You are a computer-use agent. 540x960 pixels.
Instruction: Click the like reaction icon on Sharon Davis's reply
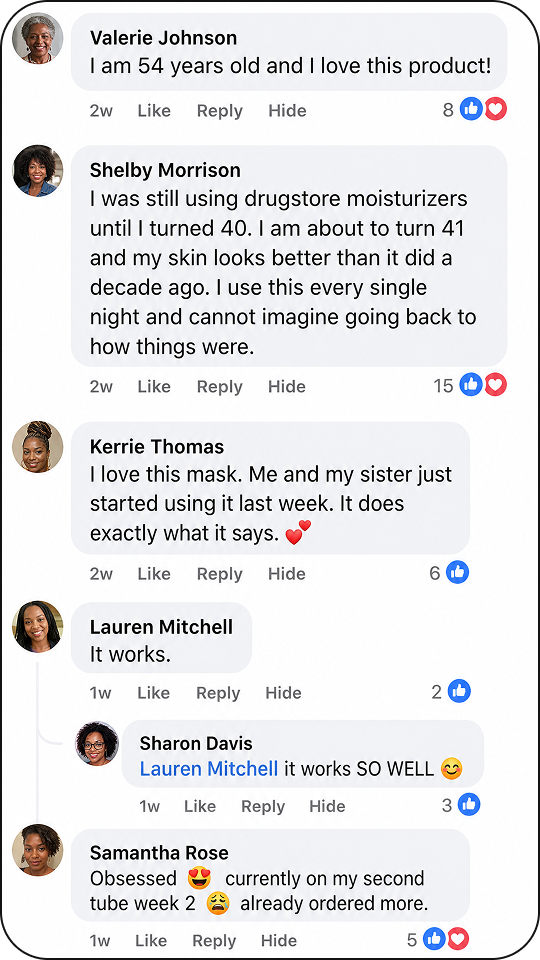pyautogui.click(x=469, y=804)
